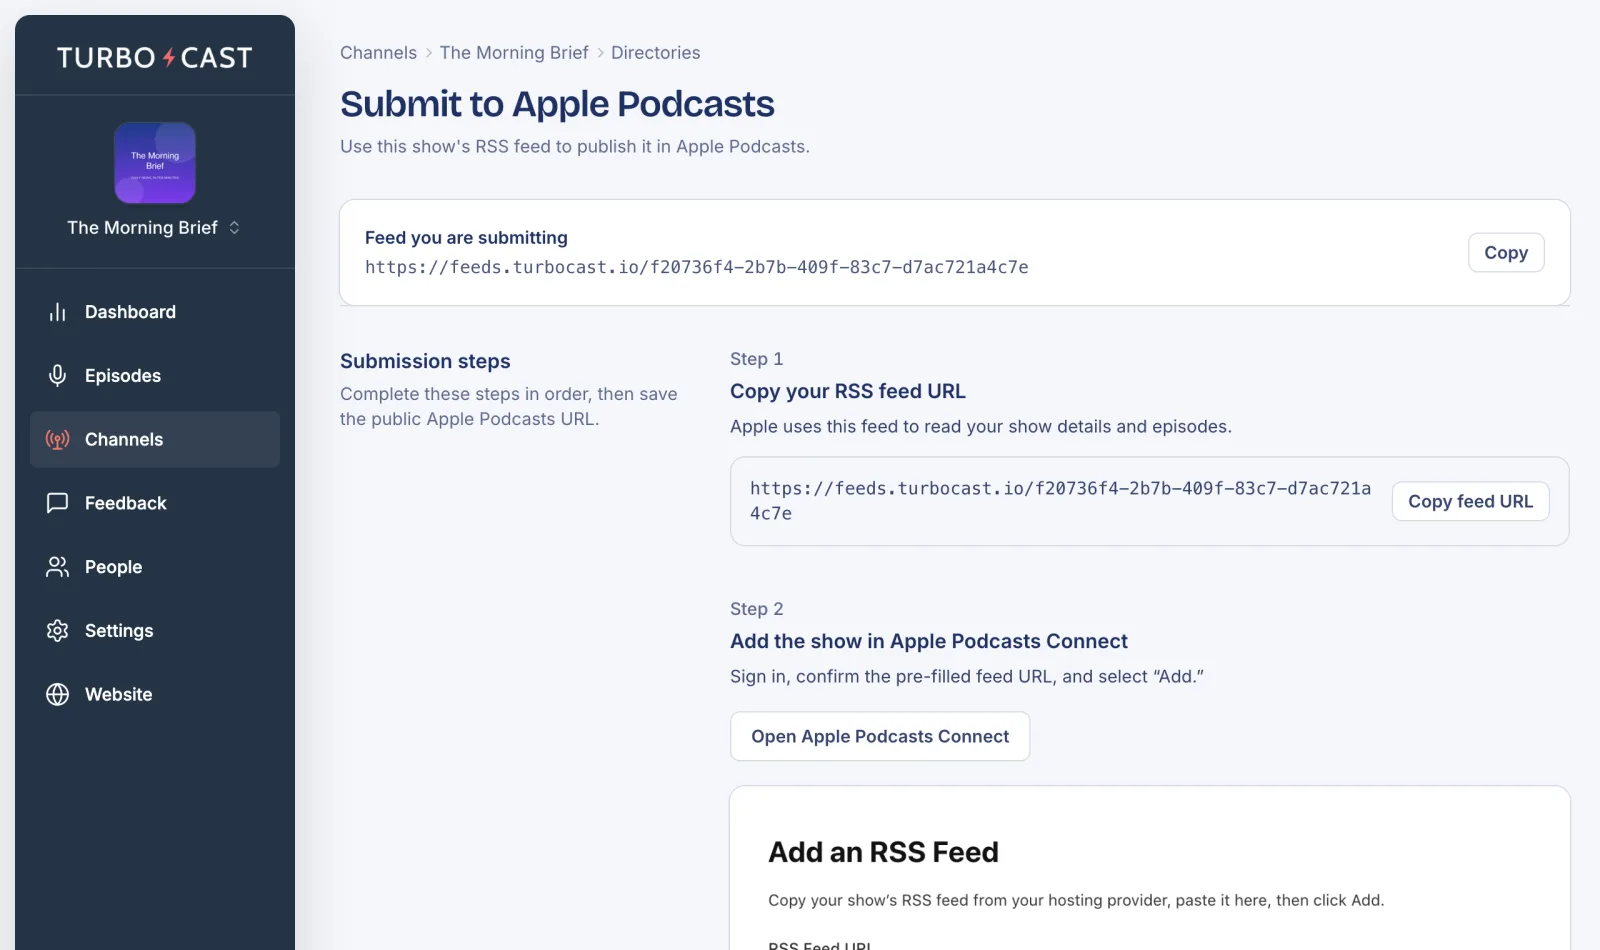Click the TurboCast logo
Image resolution: width=1600 pixels, height=950 pixels.
coord(155,58)
